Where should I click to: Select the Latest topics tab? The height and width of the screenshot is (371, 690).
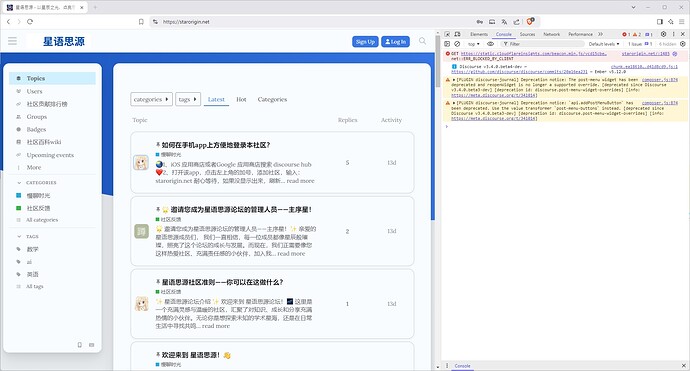(216, 99)
